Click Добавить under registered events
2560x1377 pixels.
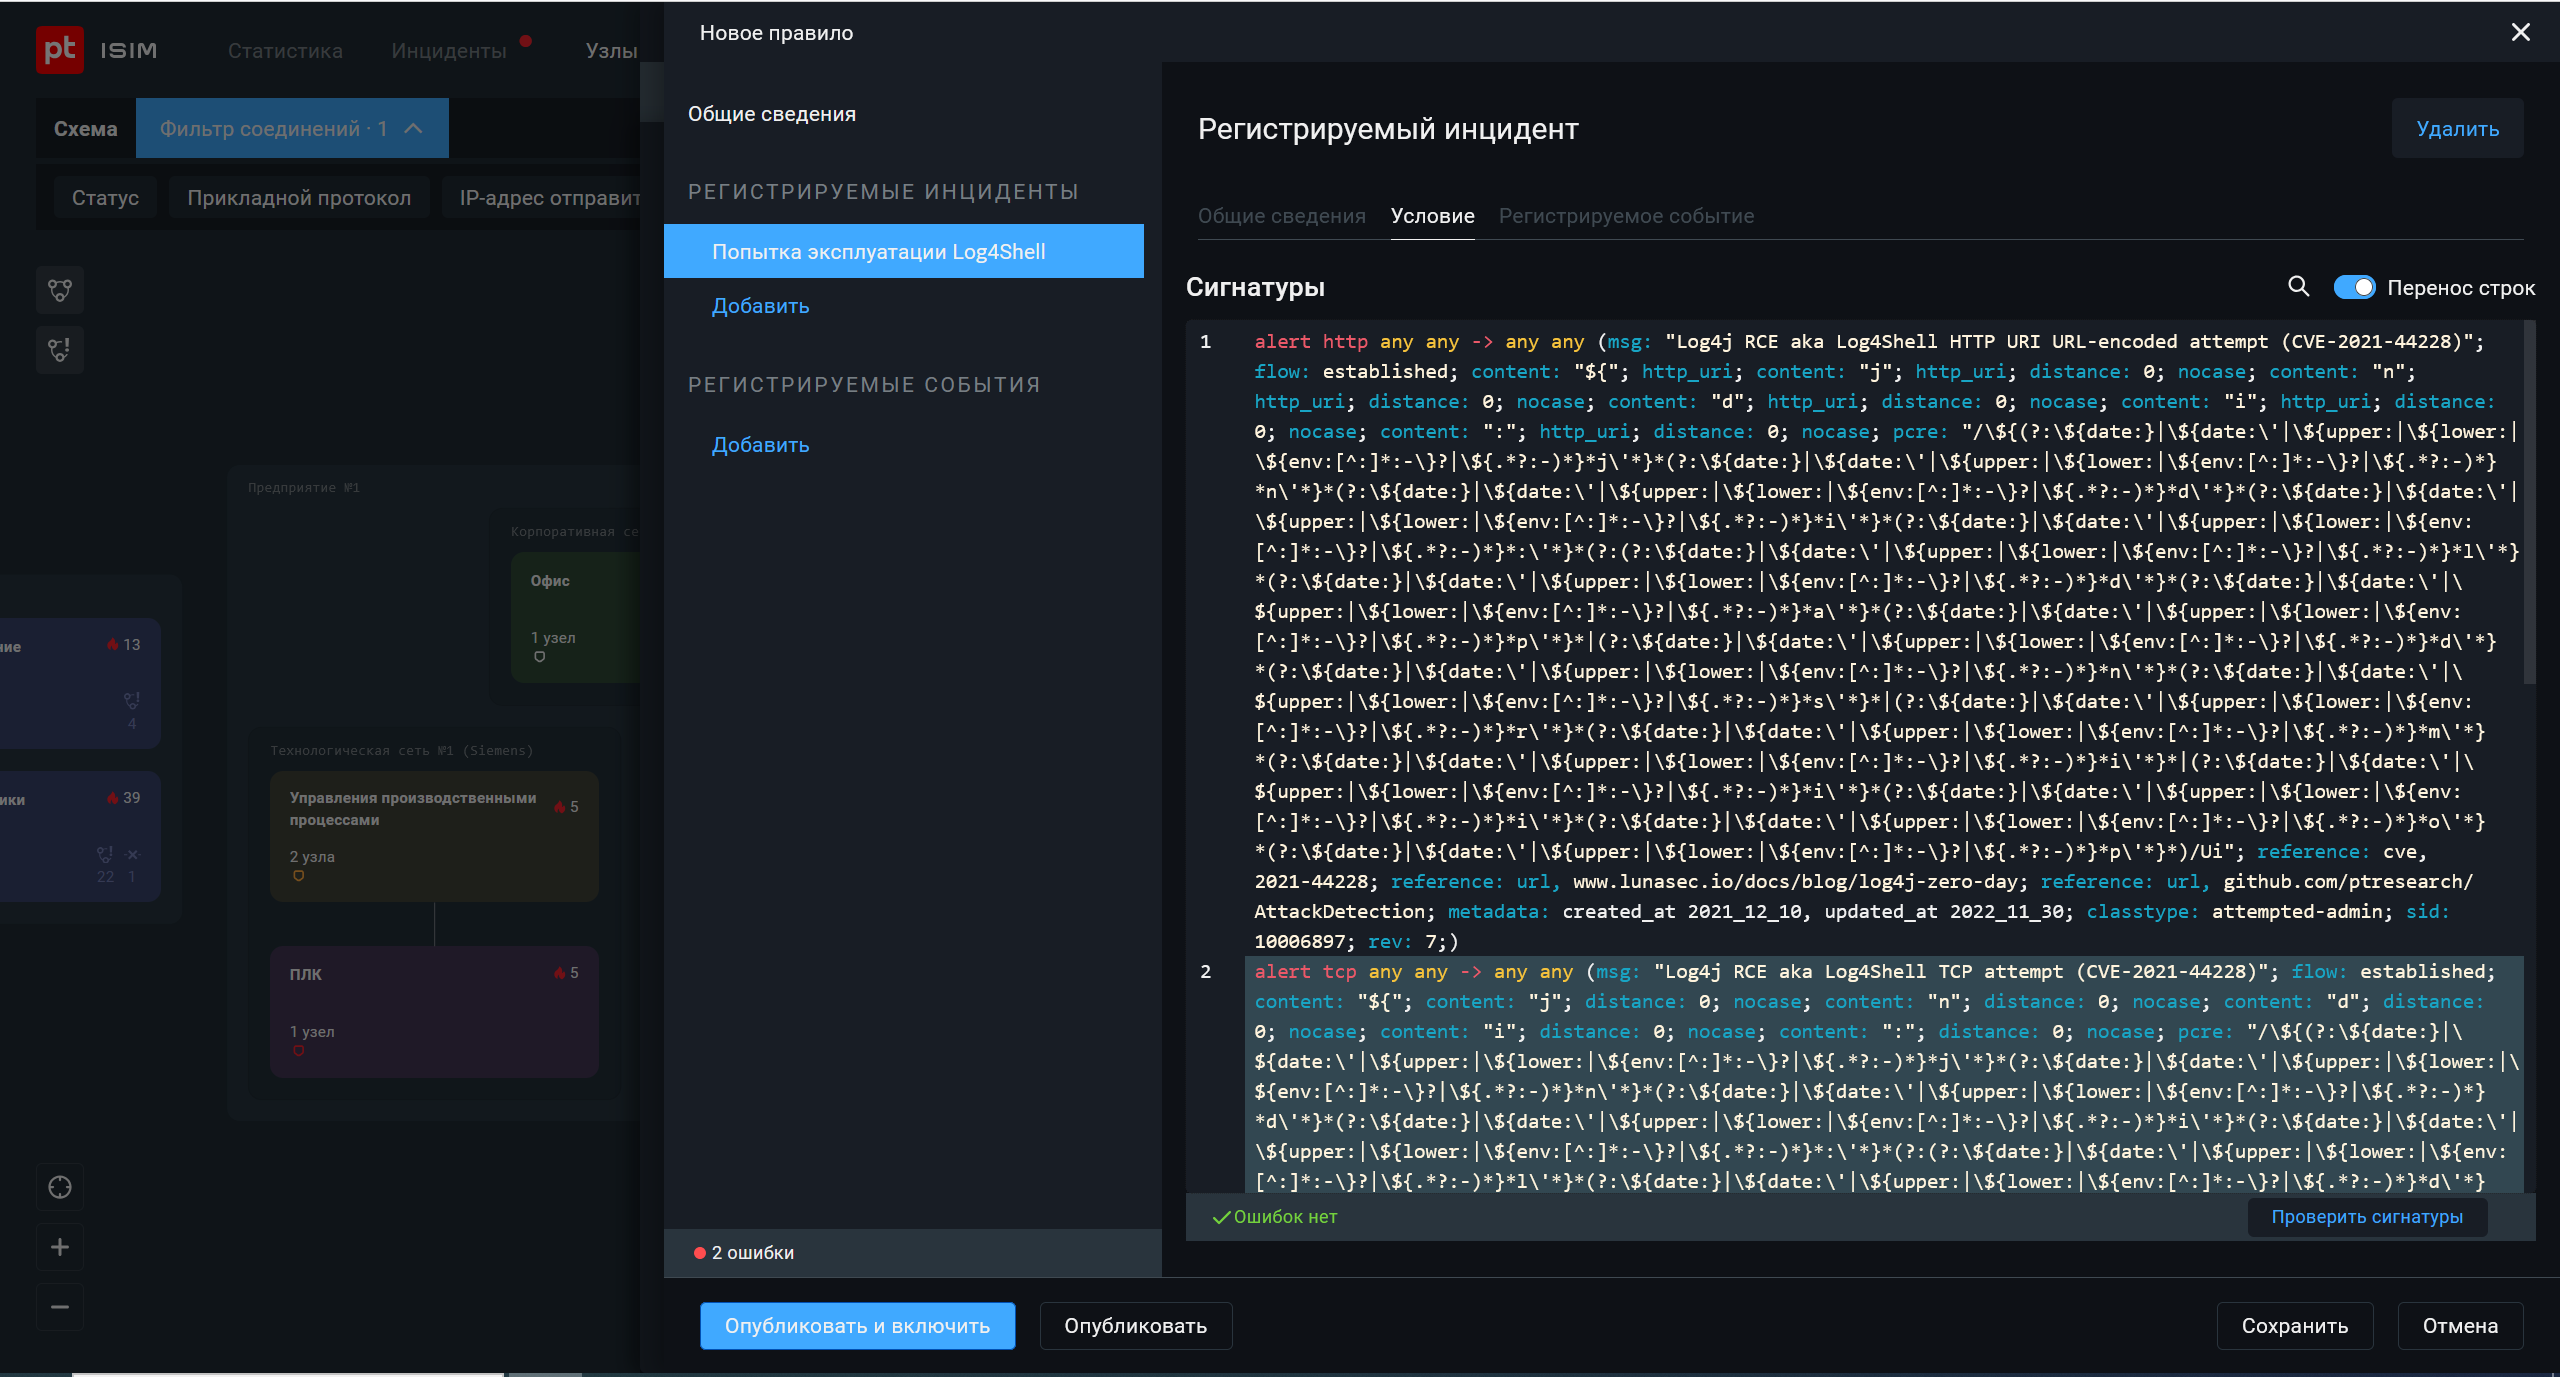(x=760, y=445)
